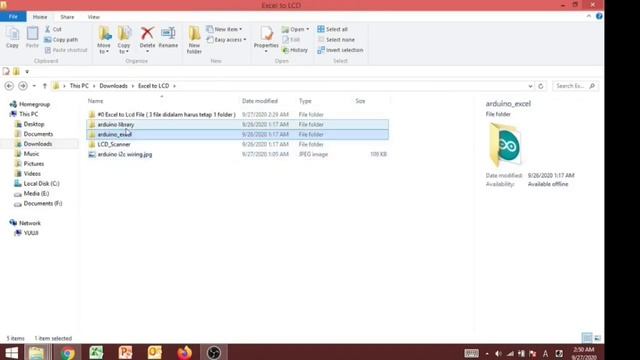640x360 pixels.
Task: Click Copy path in the ribbon
Action: (x=61, y=40)
